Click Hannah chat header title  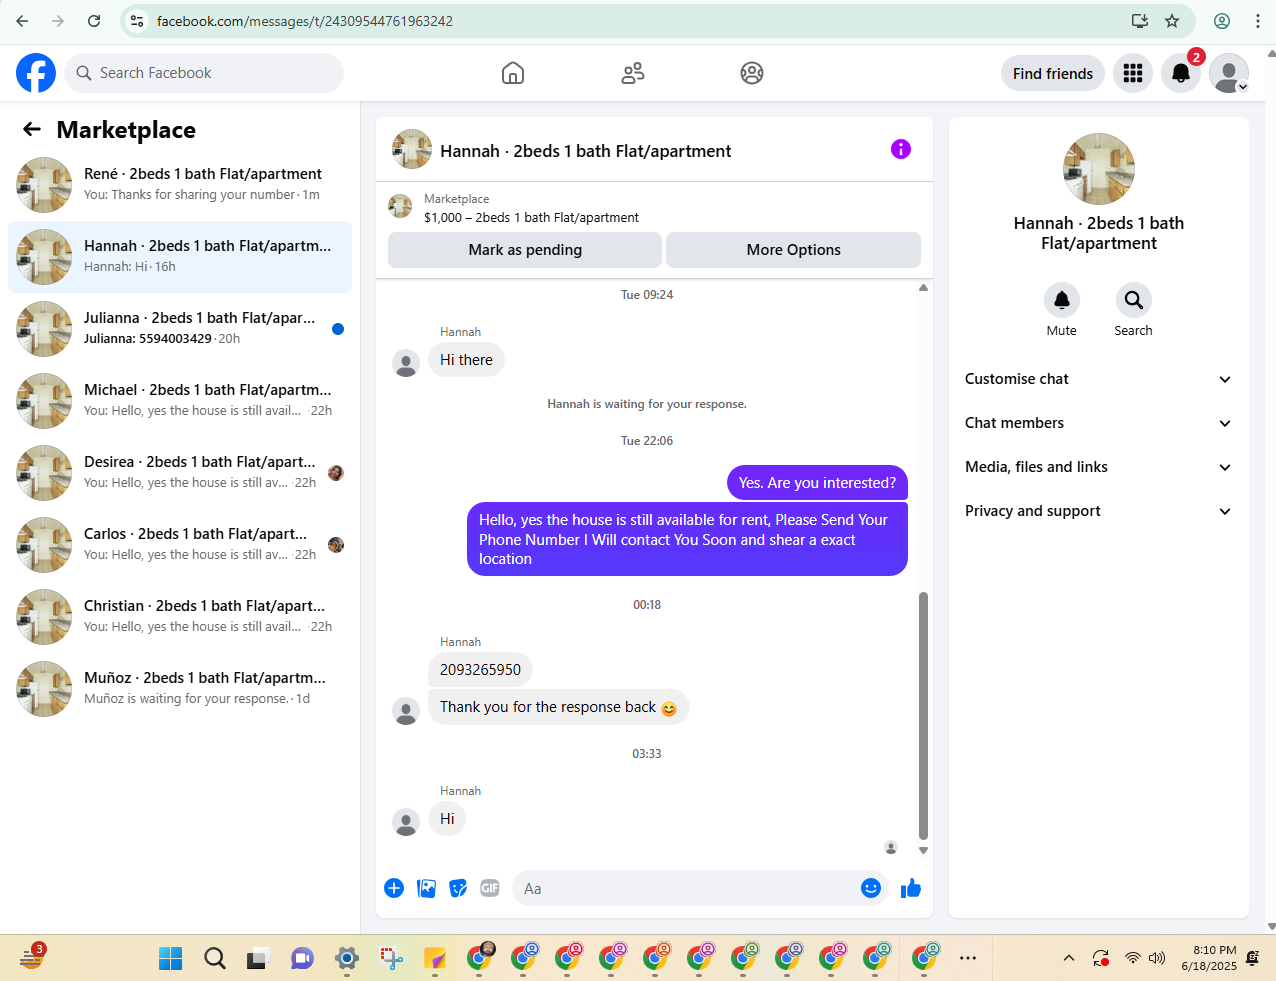(585, 151)
